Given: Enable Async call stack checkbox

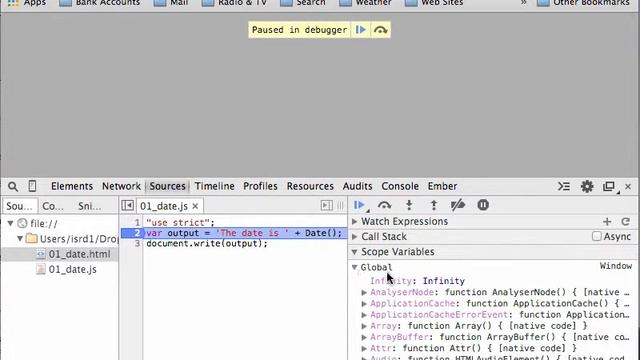Looking at the screenshot, I should [597, 236].
